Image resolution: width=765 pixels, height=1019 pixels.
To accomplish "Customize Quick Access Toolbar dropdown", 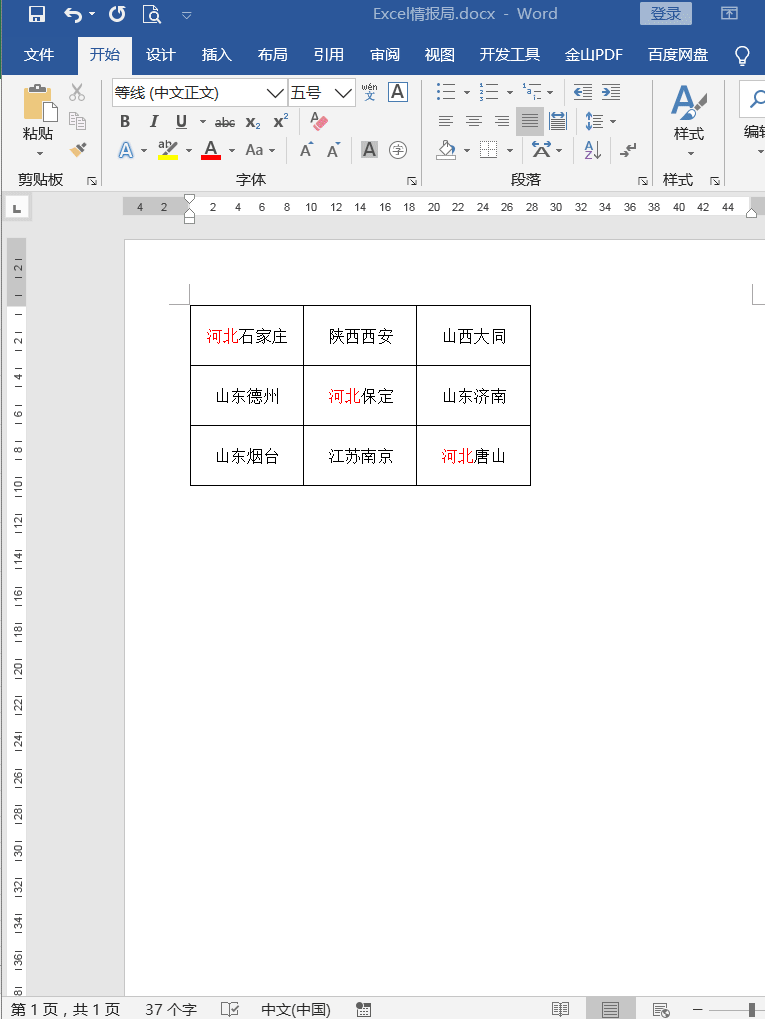I will (x=187, y=14).
